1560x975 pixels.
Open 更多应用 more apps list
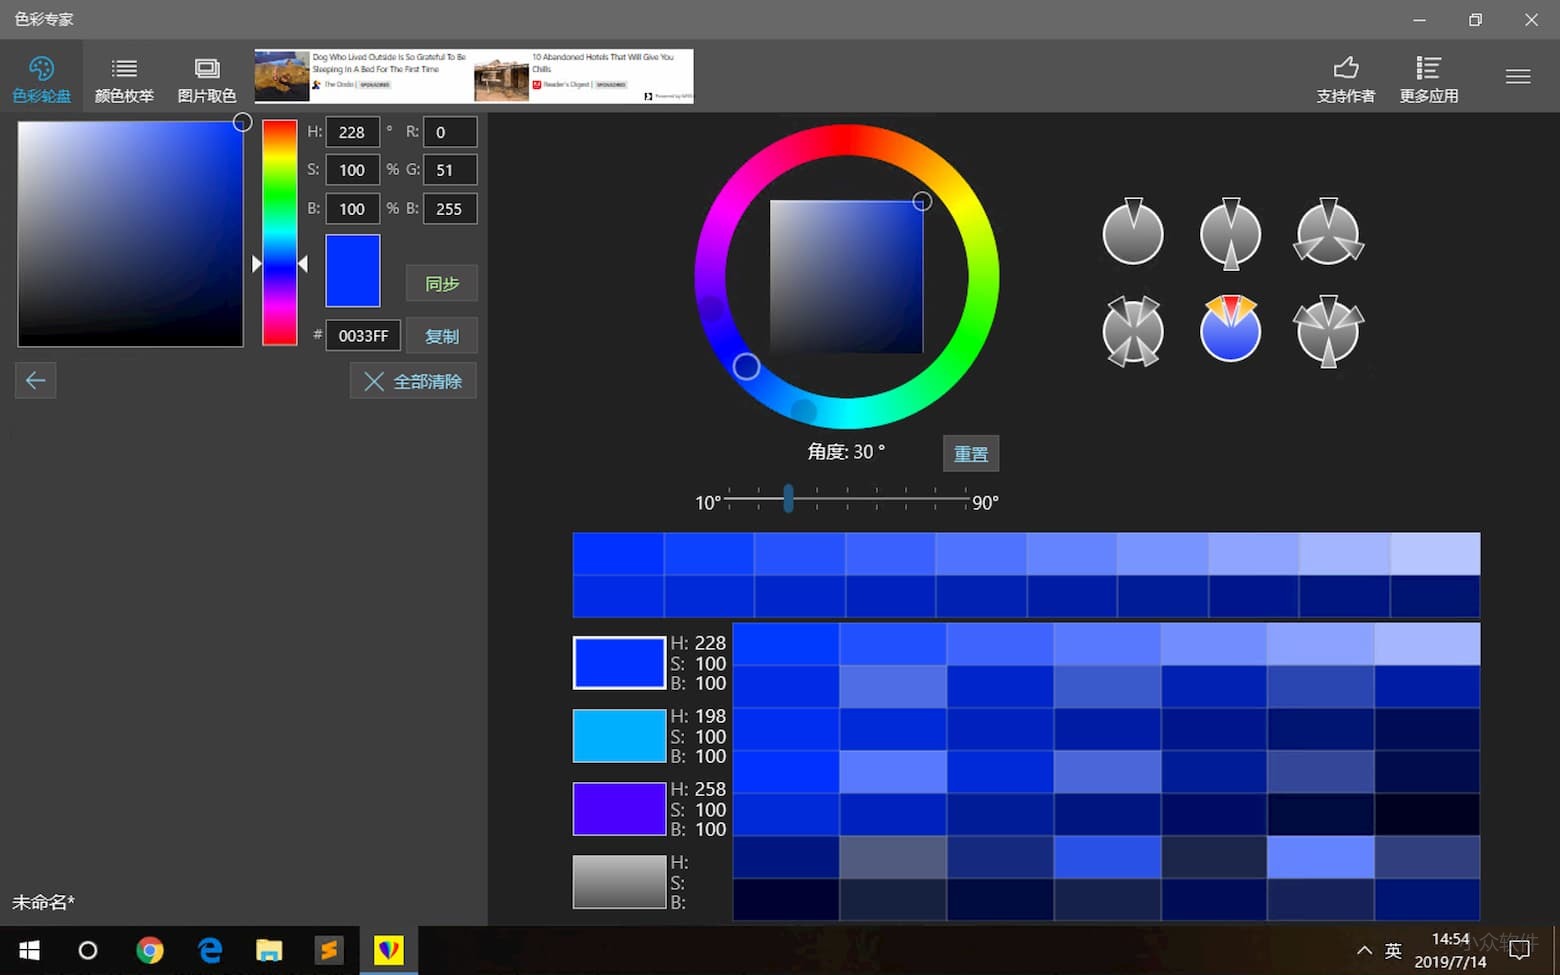tap(1428, 78)
